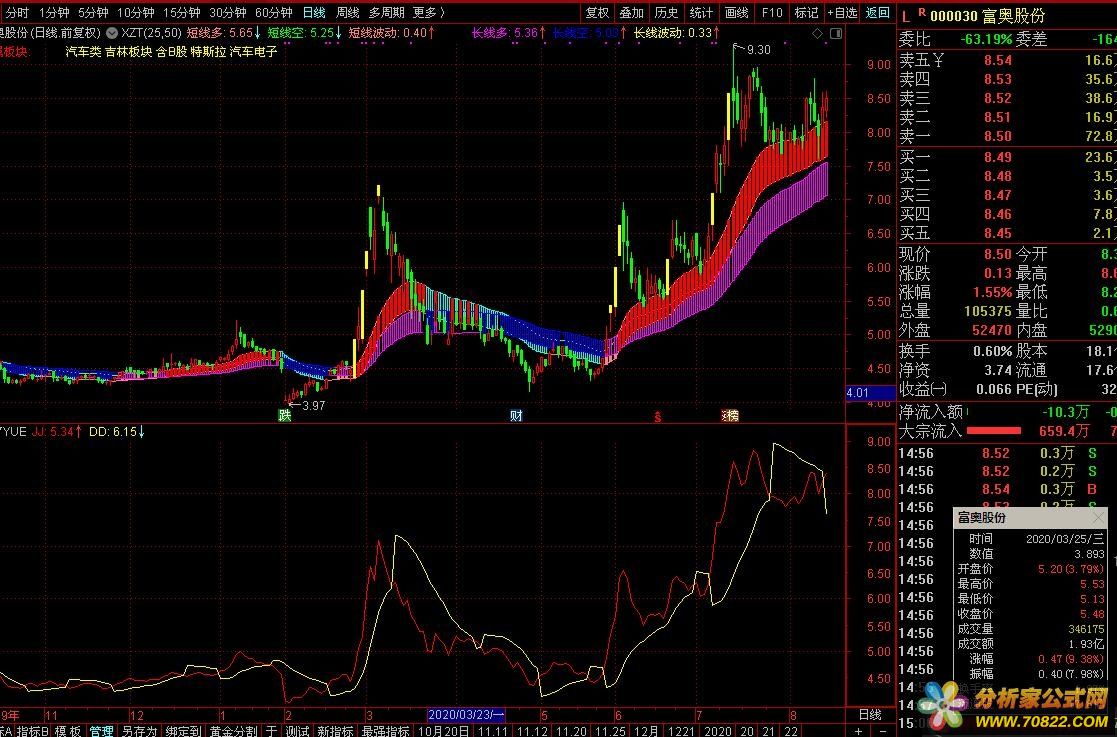The image size is (1117, 737).
Task: Select the 指标B tab at bottom
Action: (33, 731)
